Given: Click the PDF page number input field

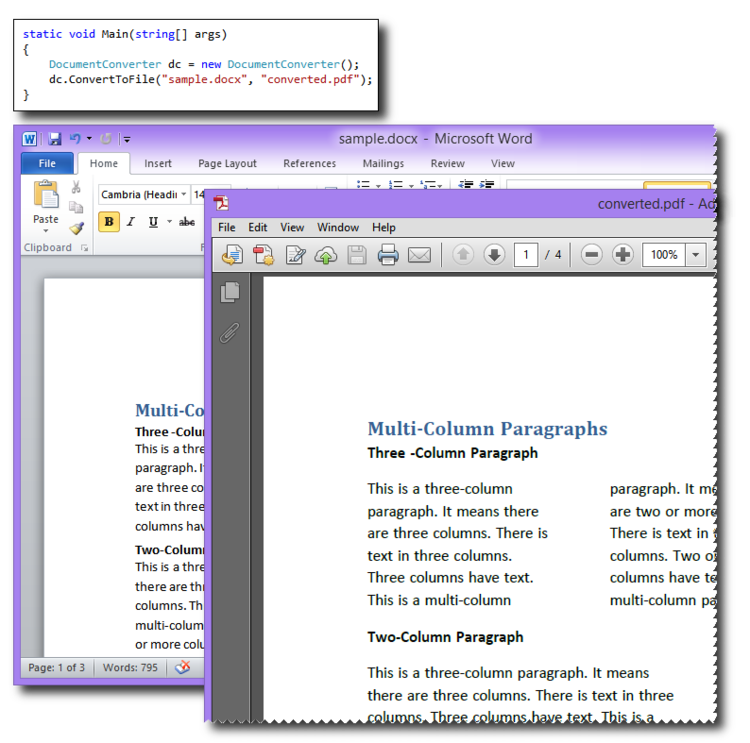Looking at the screenshot, I should click(x=526, y=255).
